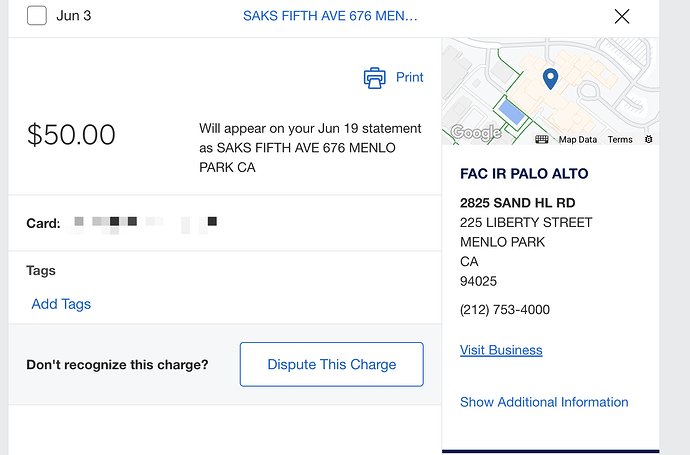Viewport: 690px width, 455px height.
Task: Click the Print link text
Action: pyautogui.click(x=410, y=77)
